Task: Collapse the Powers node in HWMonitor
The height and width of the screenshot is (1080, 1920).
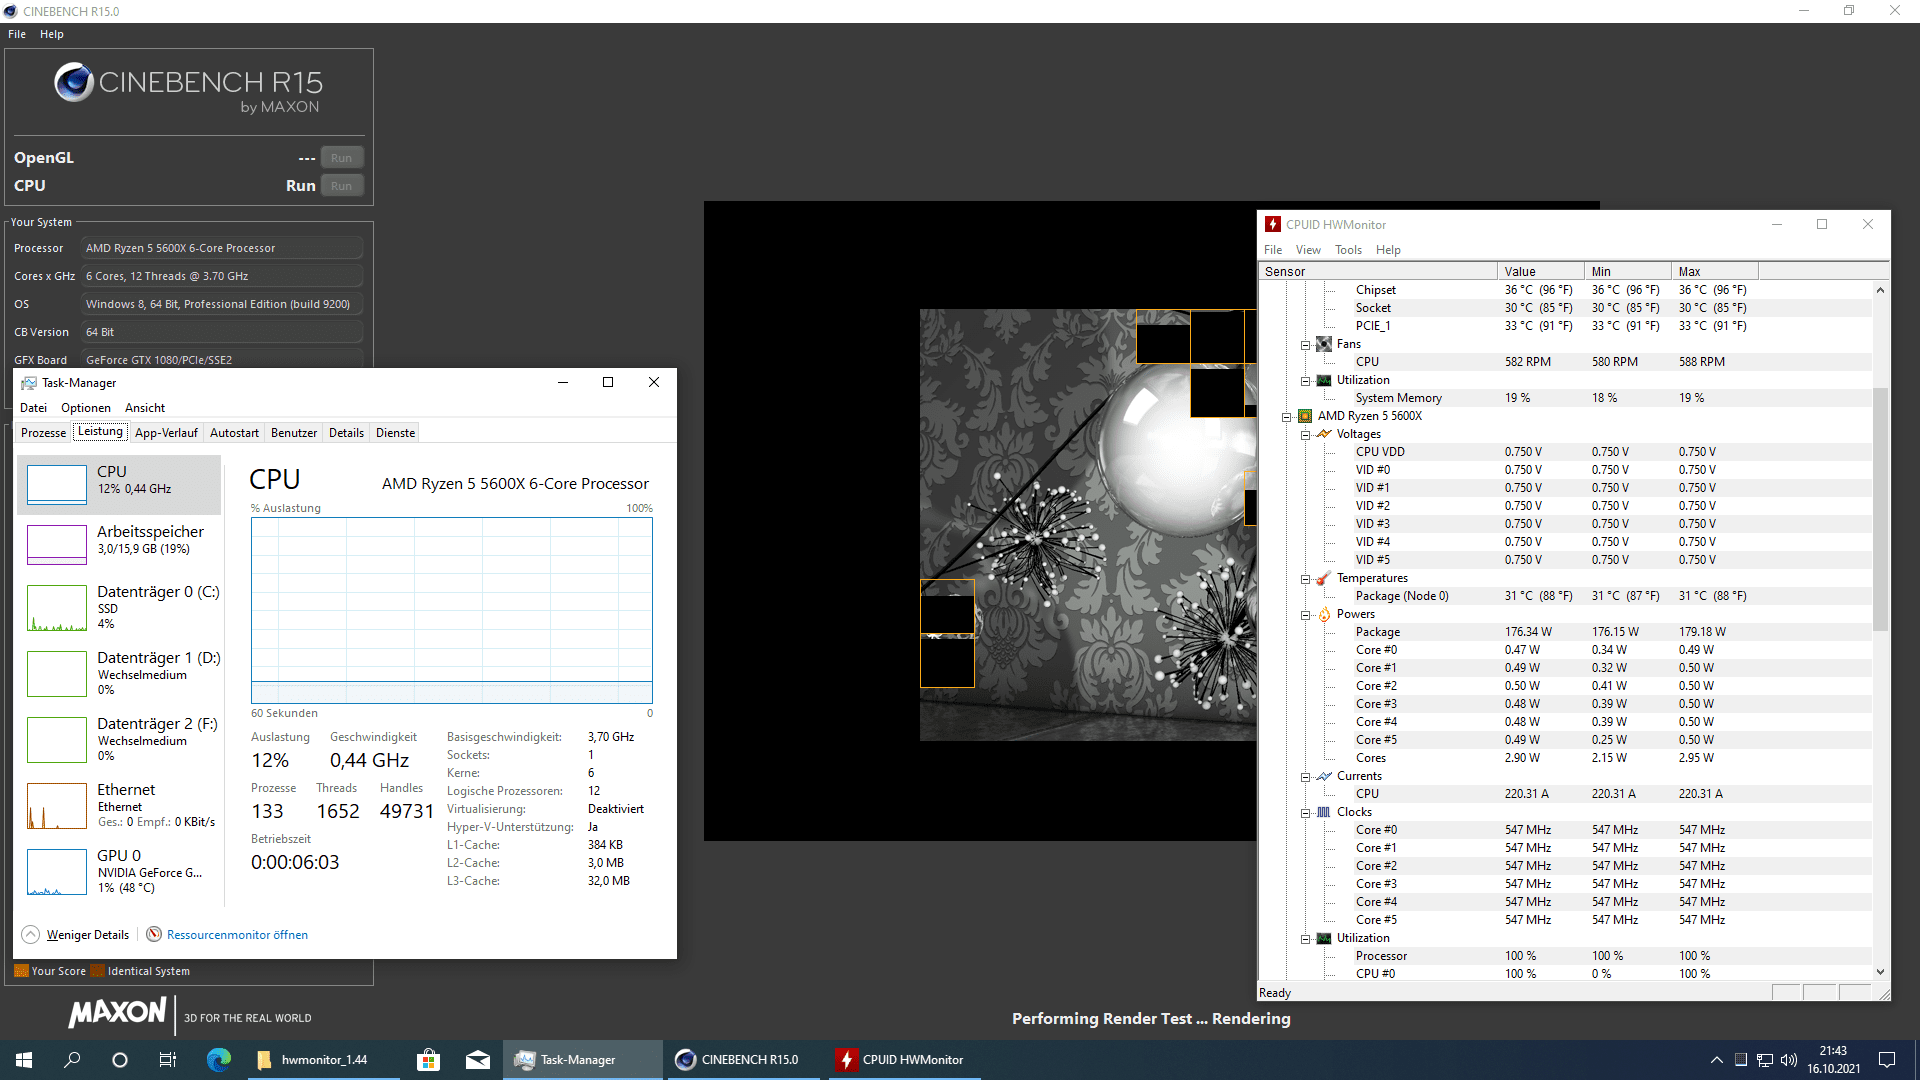Action: (1305, 615)
